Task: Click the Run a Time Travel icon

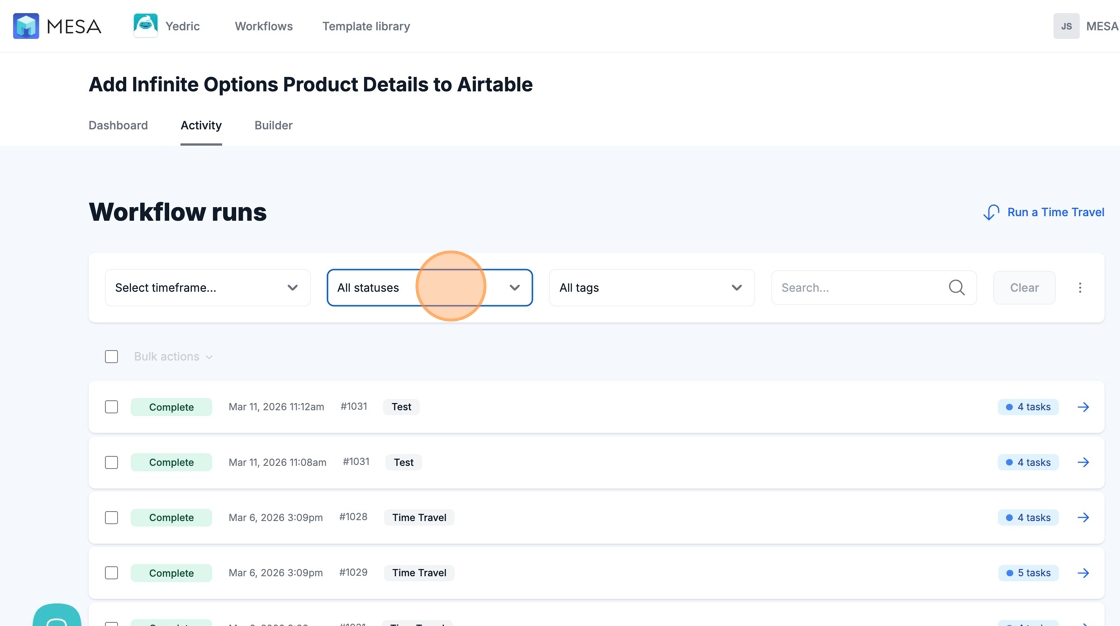Action: 991,212
